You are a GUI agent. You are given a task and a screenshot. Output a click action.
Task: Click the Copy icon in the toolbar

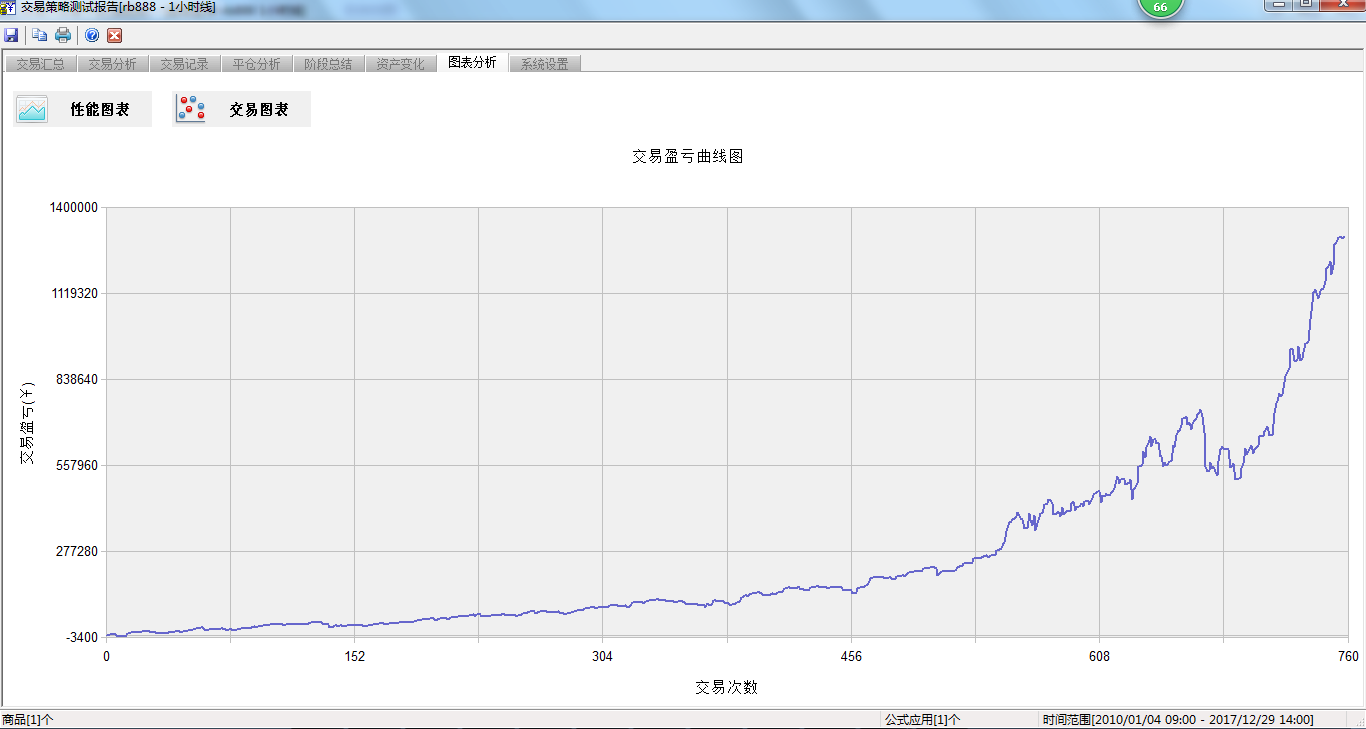click(40, 35)
